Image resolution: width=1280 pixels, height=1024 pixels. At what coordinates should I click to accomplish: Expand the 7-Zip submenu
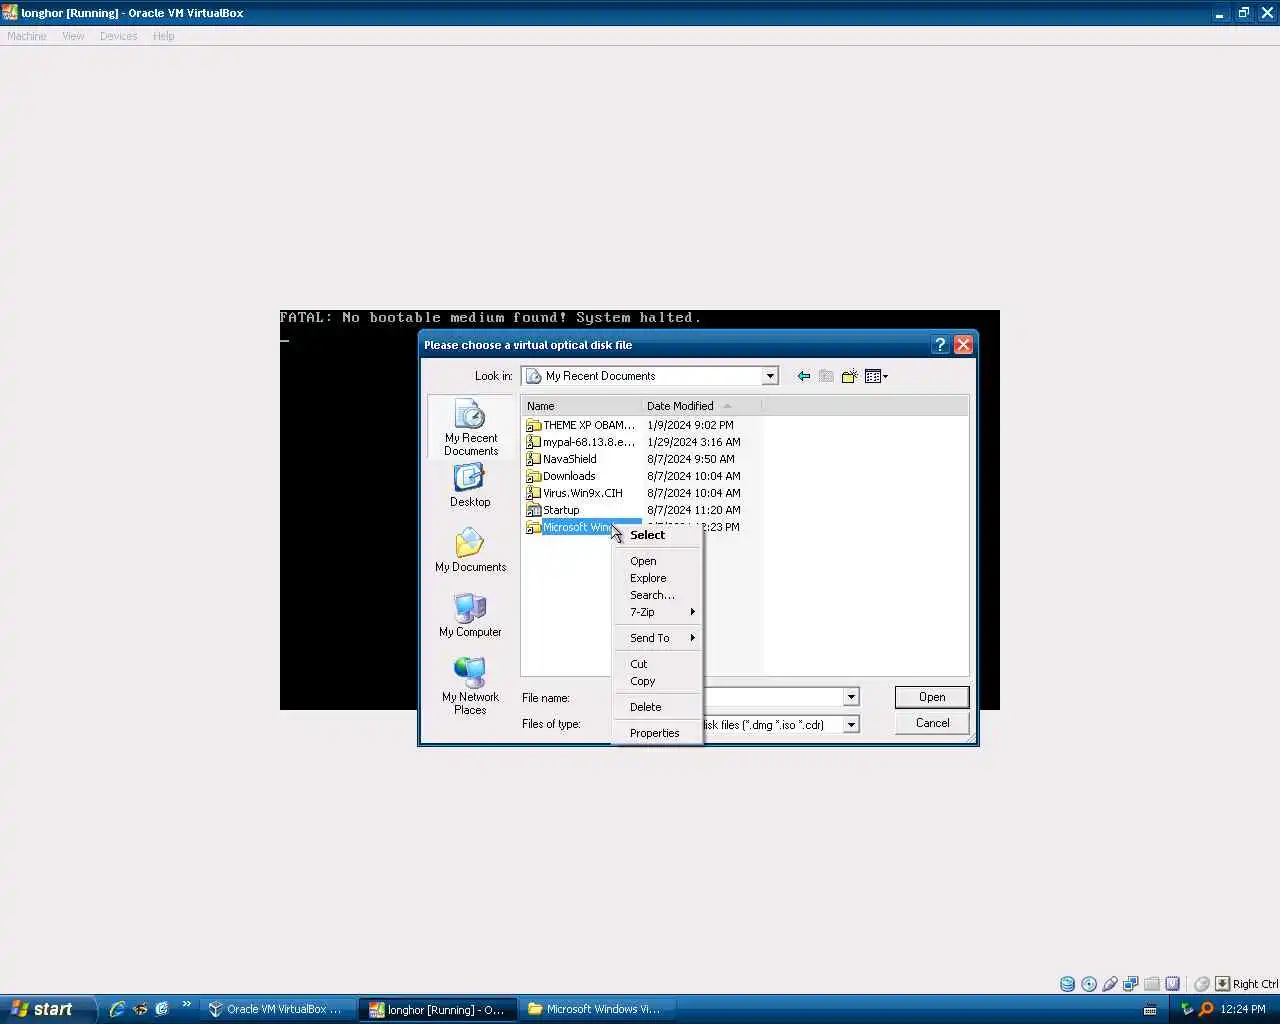click(657, 612)
